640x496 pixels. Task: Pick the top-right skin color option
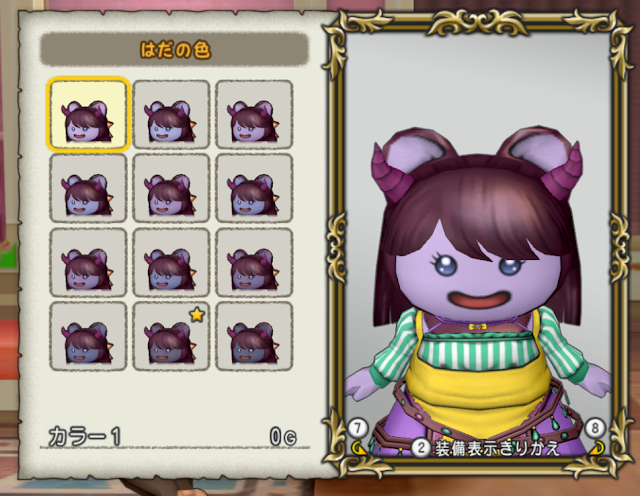(x=254, y=114)
